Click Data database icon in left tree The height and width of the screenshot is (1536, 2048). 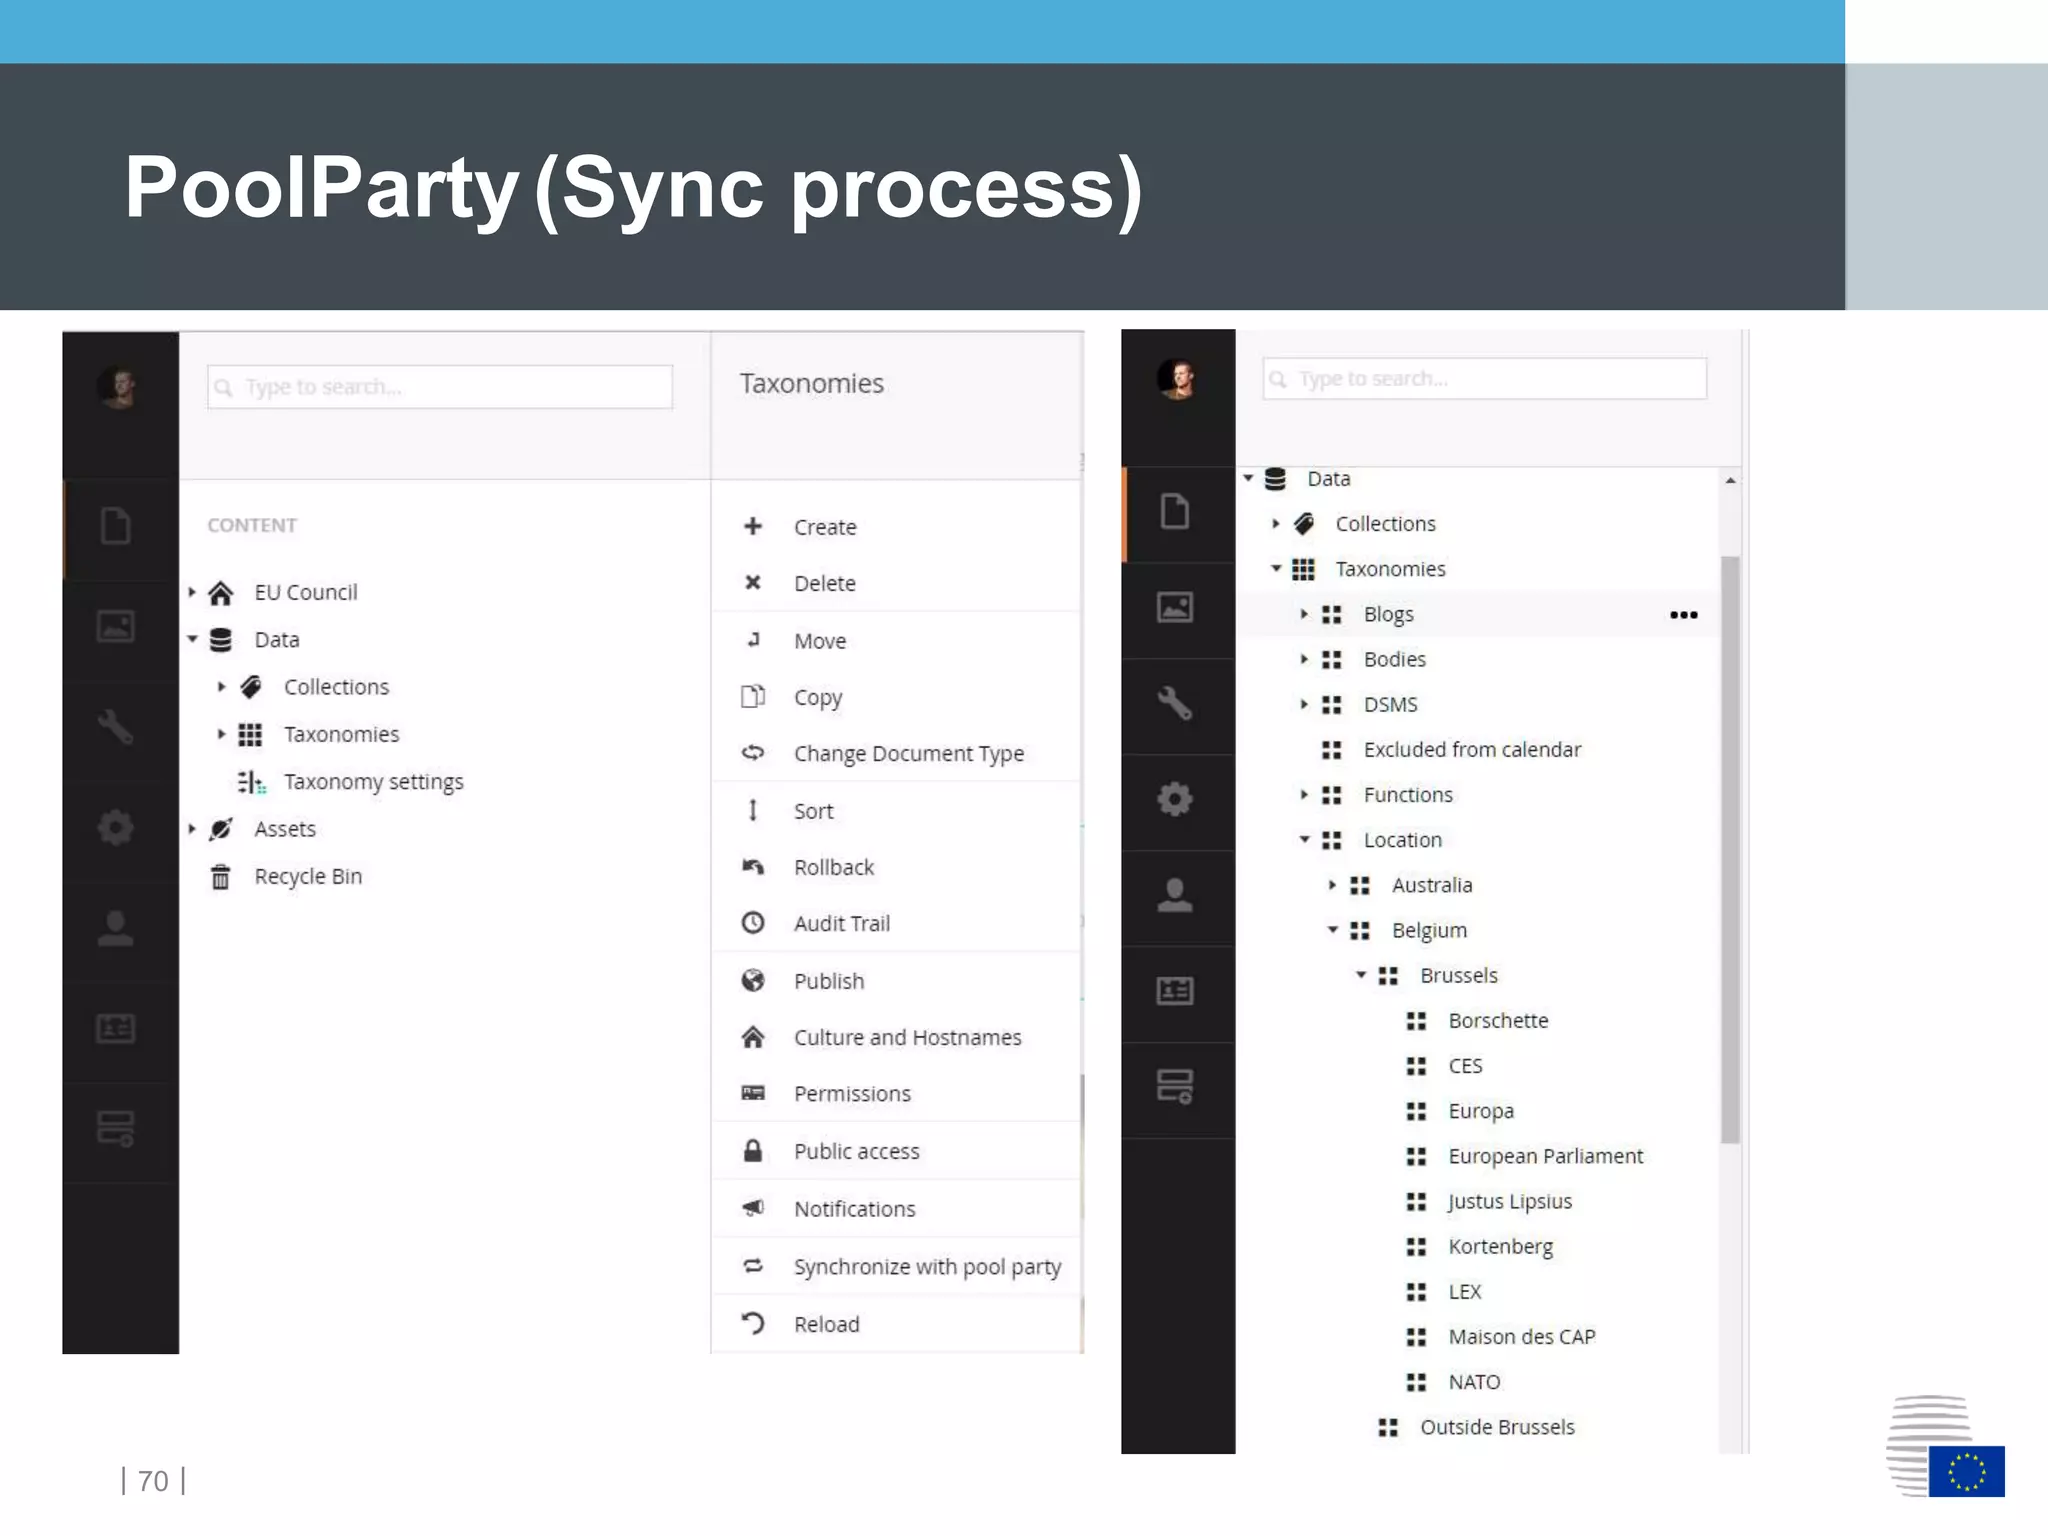221,640
